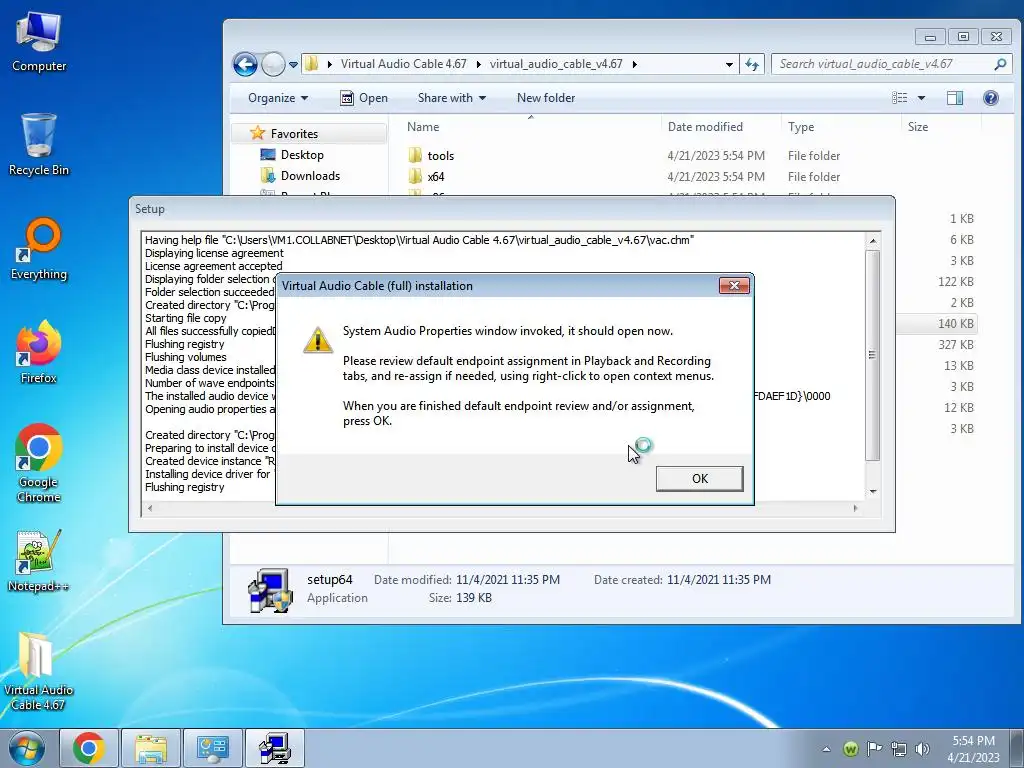Sort by the Type column header
Image resolution: width=1024 pixels, height=768 pixels.
coord(841,127)
